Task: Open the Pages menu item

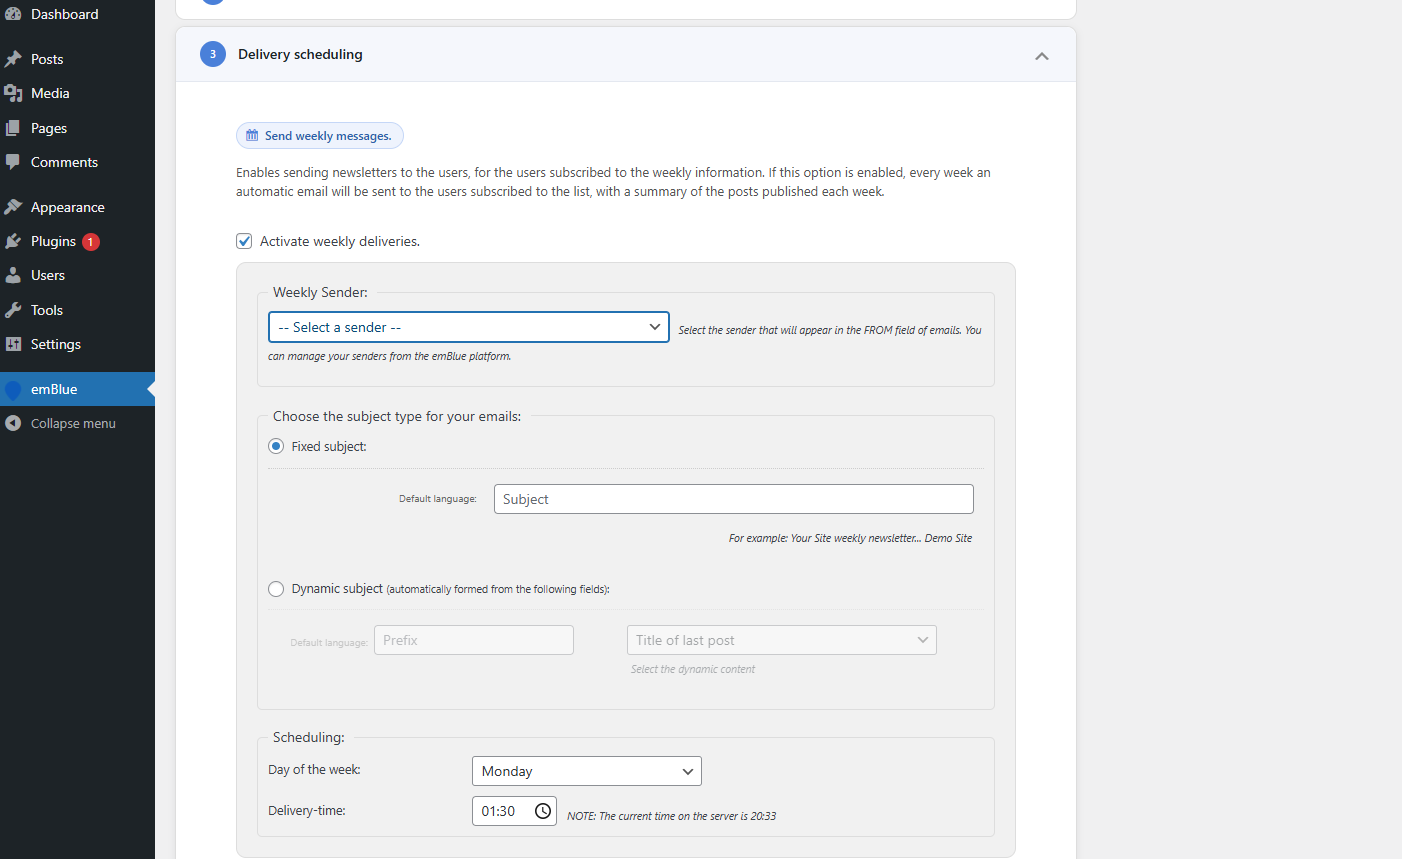Action: 77,128
